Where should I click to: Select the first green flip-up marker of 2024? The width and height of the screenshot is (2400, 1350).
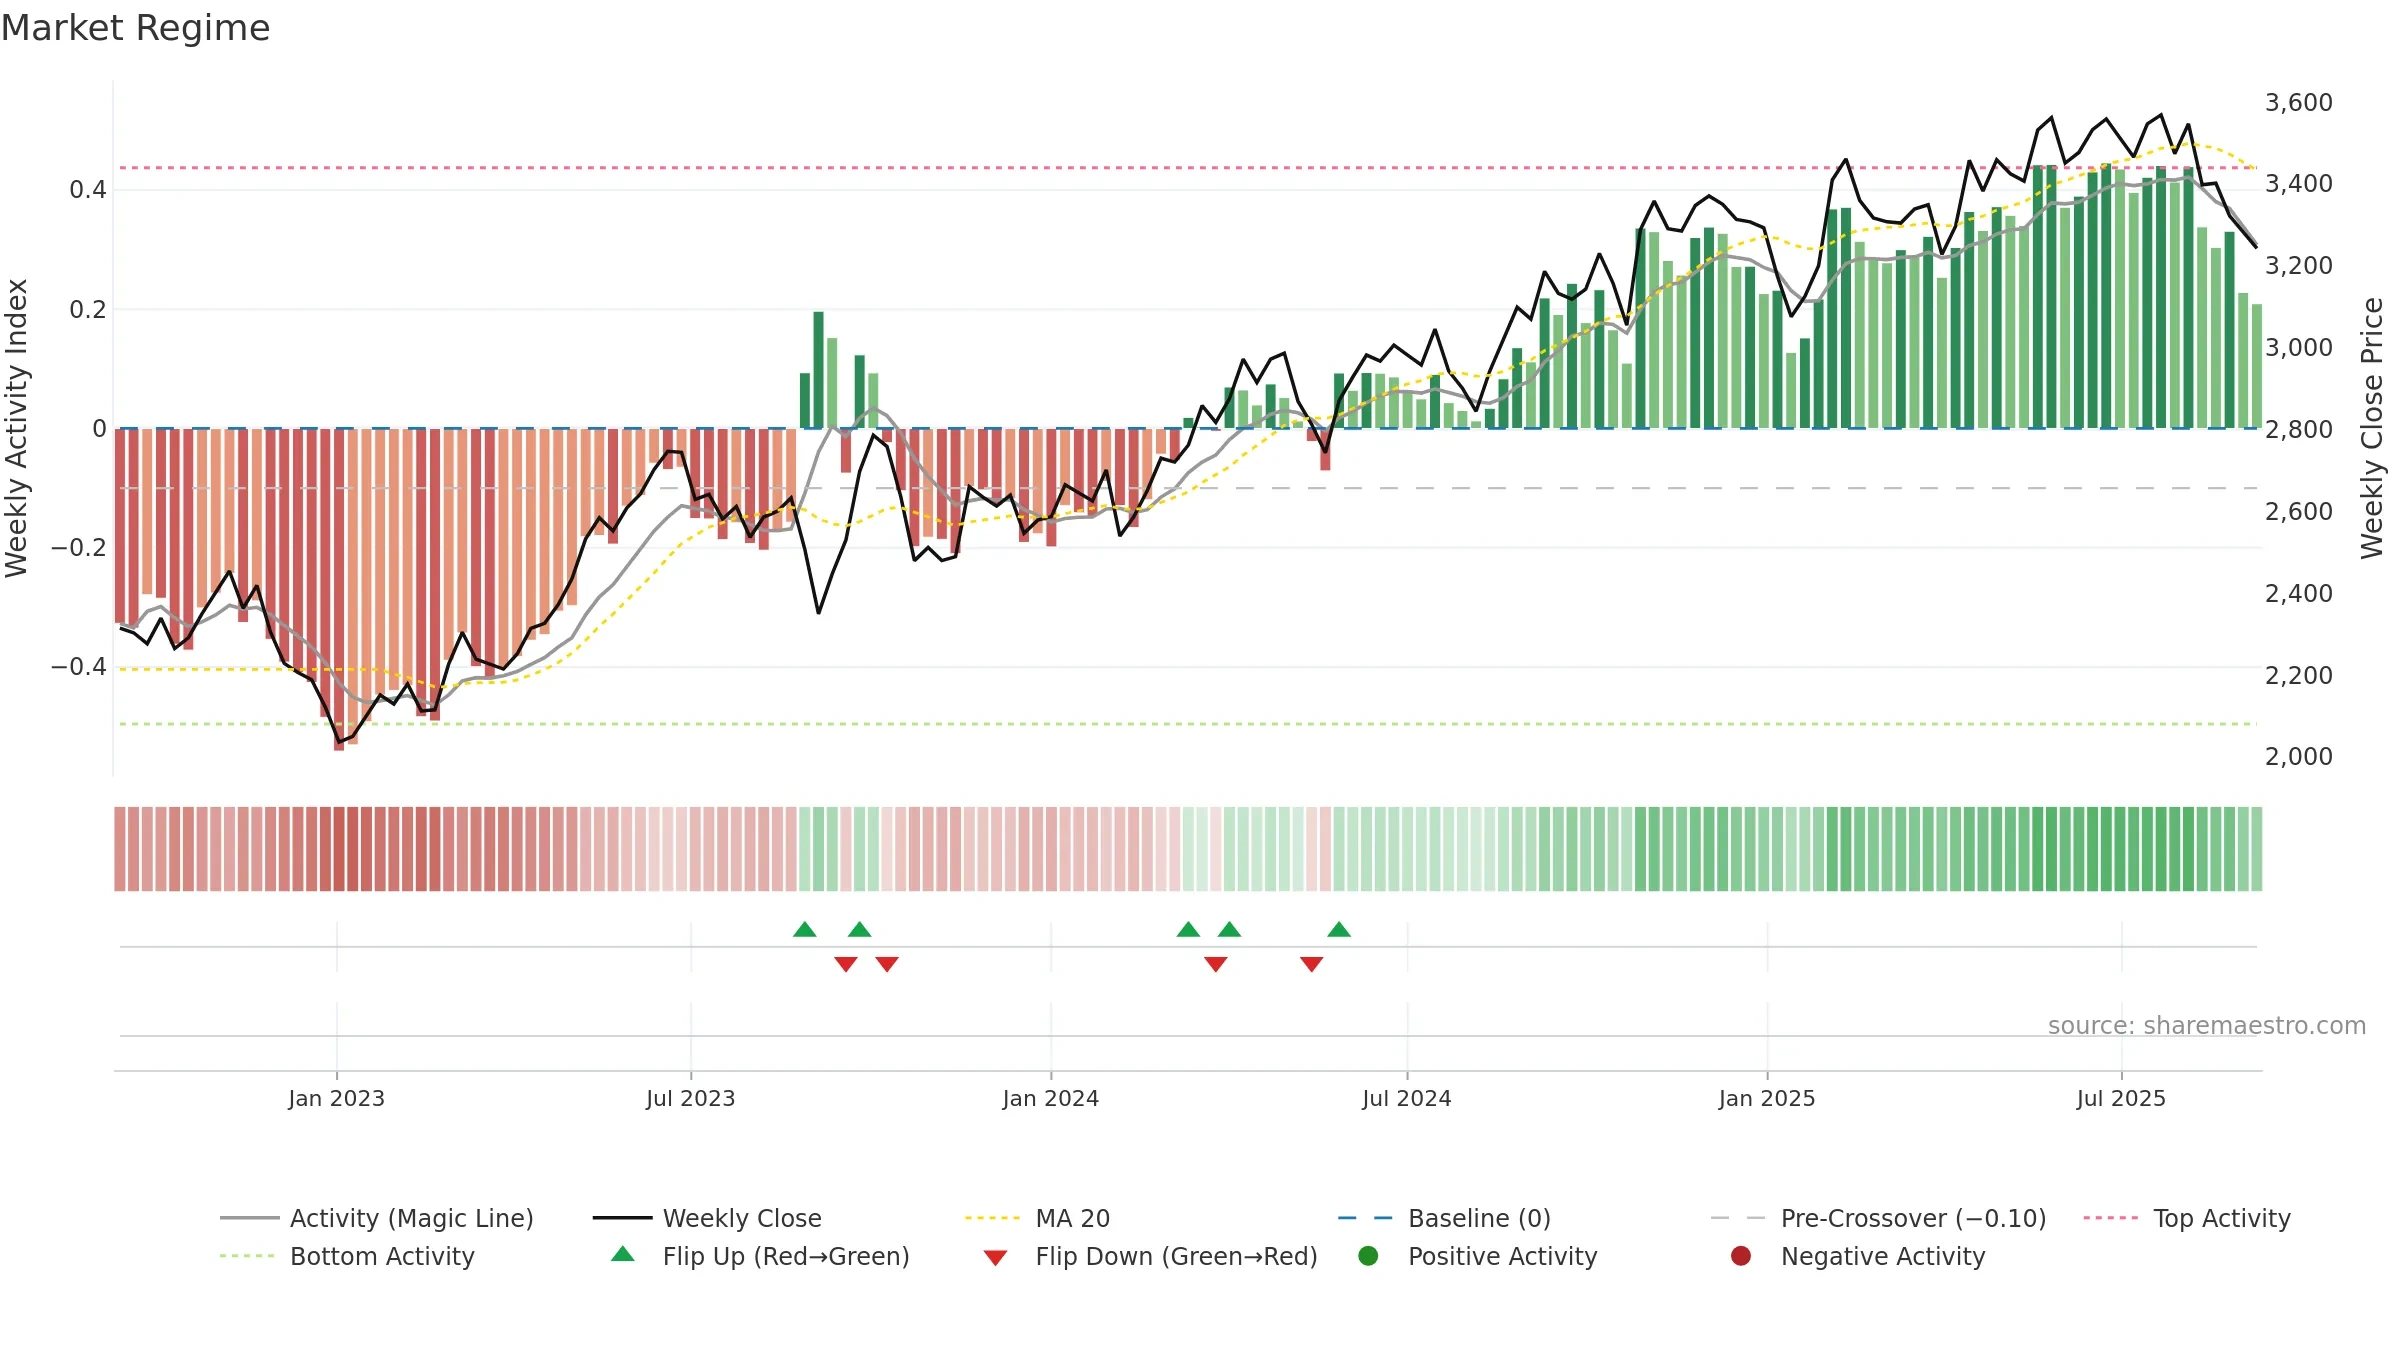click(1188, 929)
